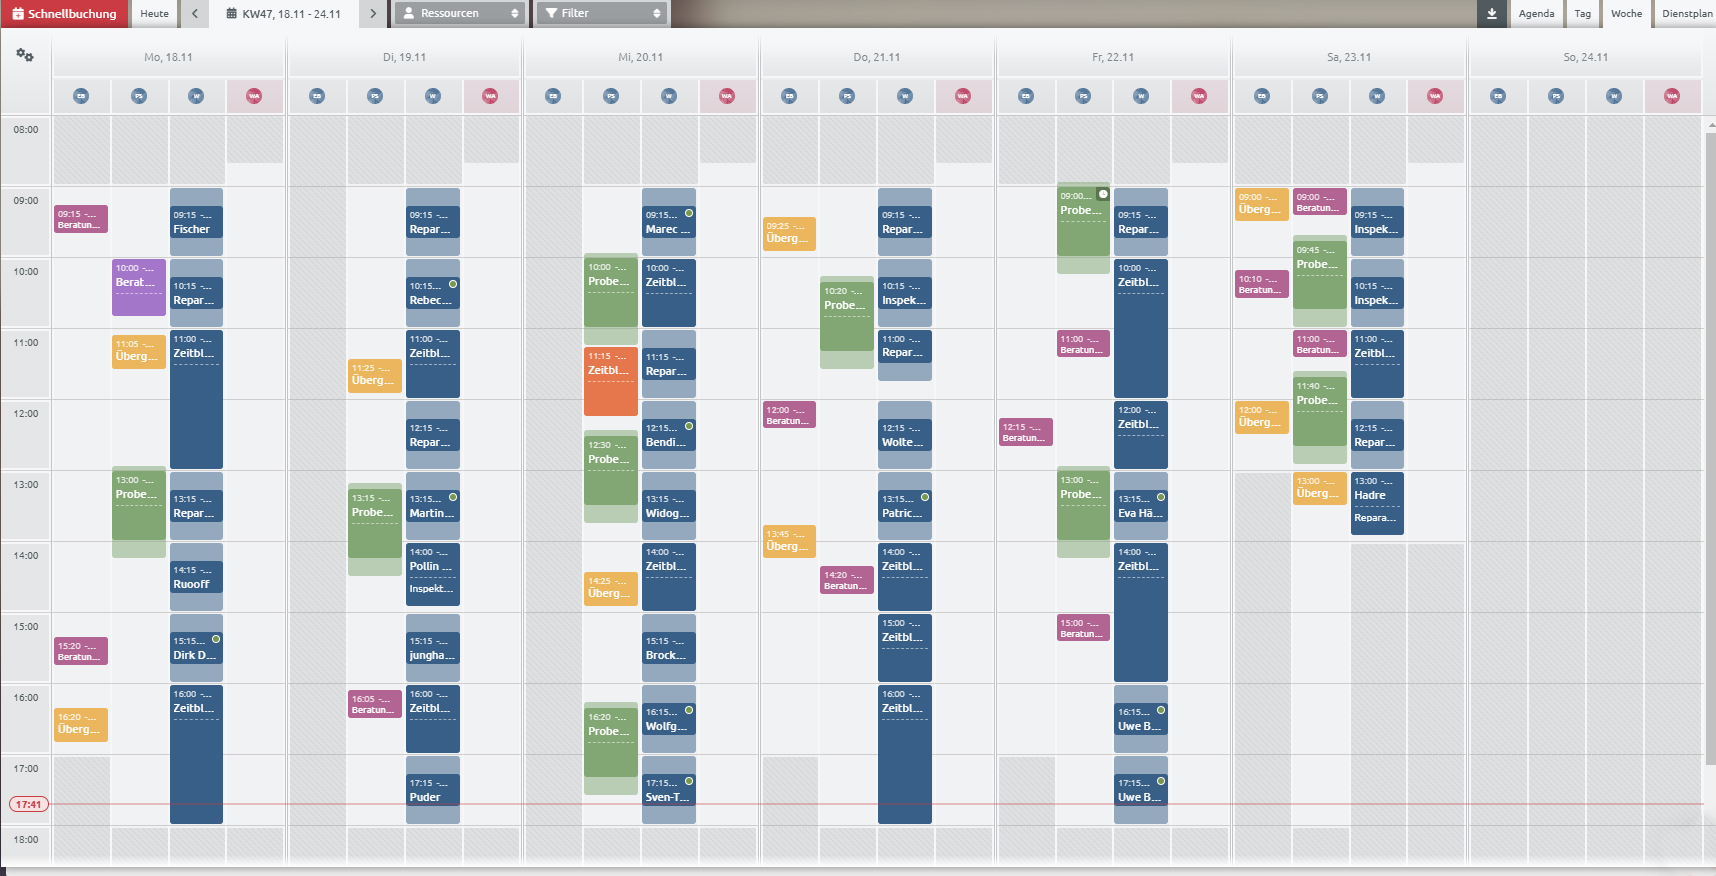
Task: Click the EB resource avatar under Saturday 23.11
Action: (x=1262, y=96)
